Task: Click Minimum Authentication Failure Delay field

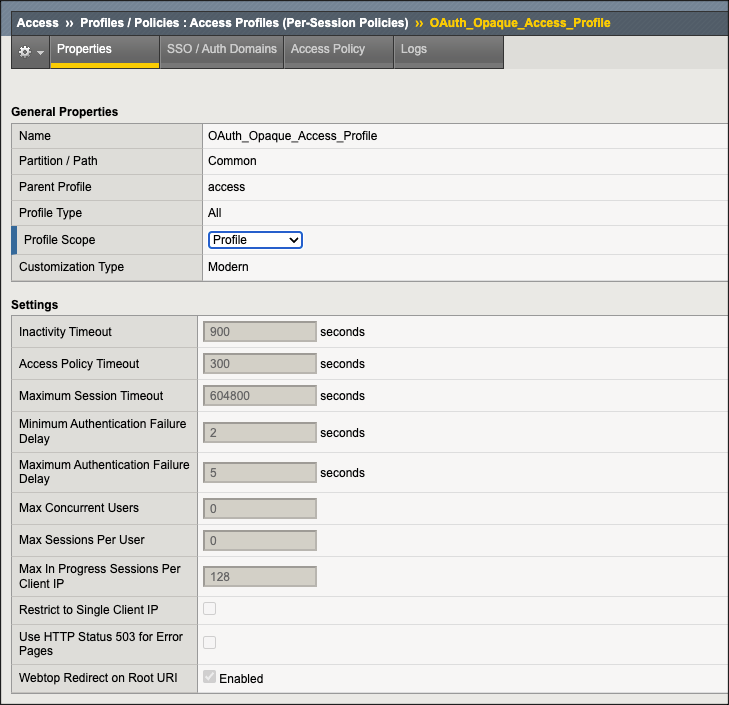Action: pyautogui.click(x=260, y=433)
